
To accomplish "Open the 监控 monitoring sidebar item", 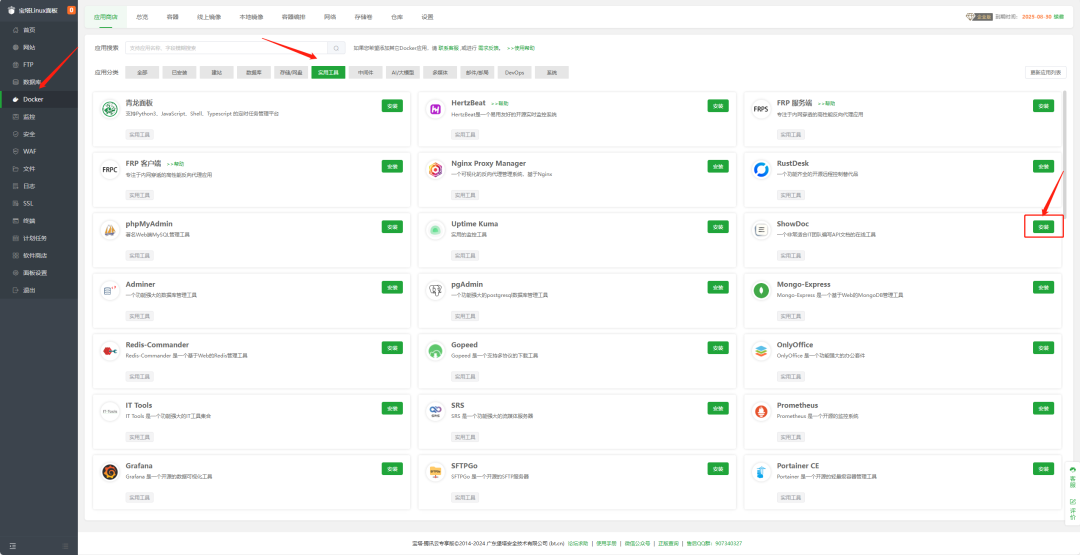I will coord(39,117).
